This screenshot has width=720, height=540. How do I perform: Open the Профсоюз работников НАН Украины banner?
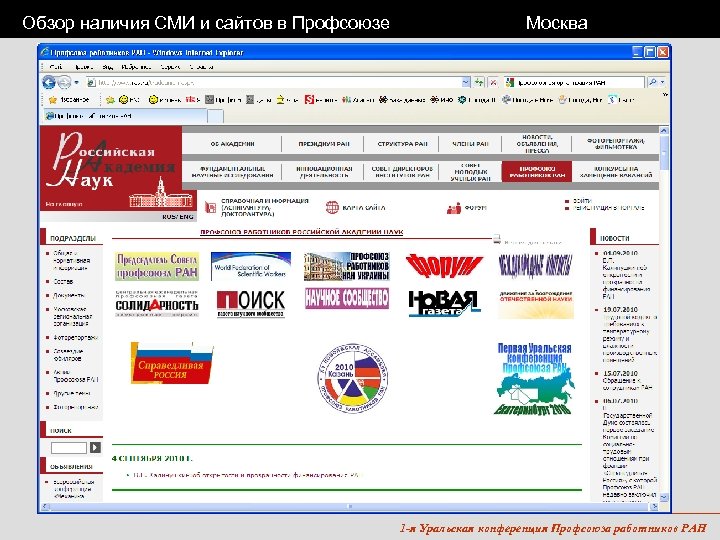pos(347,266)
